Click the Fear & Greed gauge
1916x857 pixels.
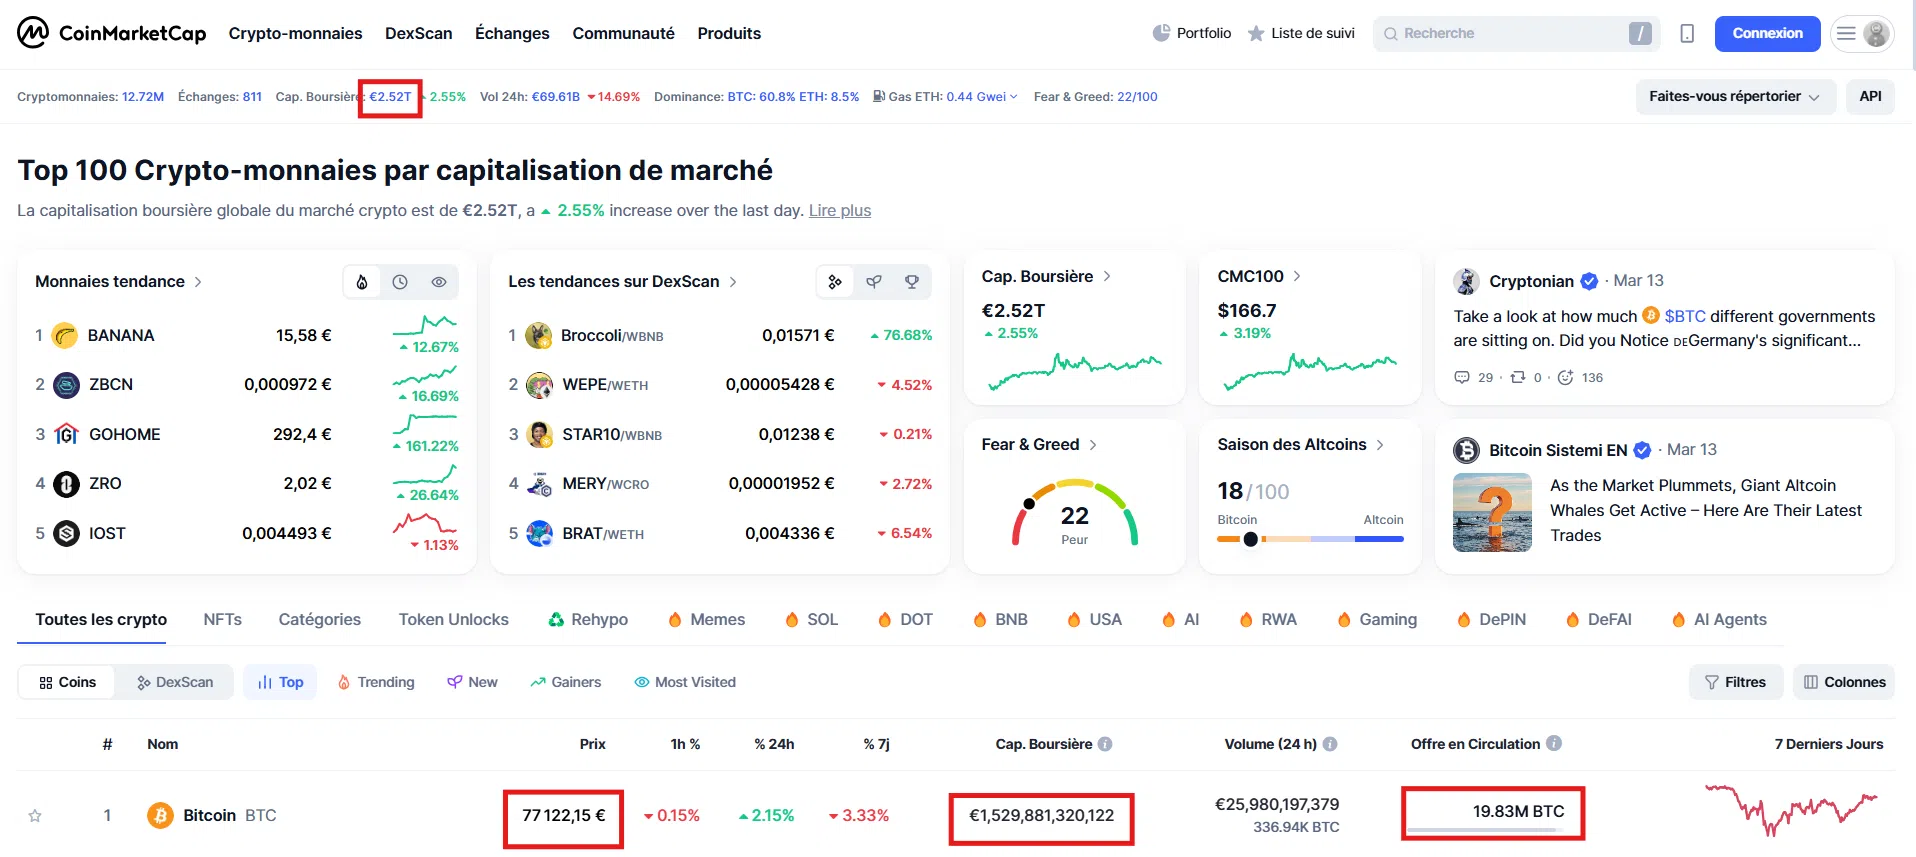click(1075, 514)
